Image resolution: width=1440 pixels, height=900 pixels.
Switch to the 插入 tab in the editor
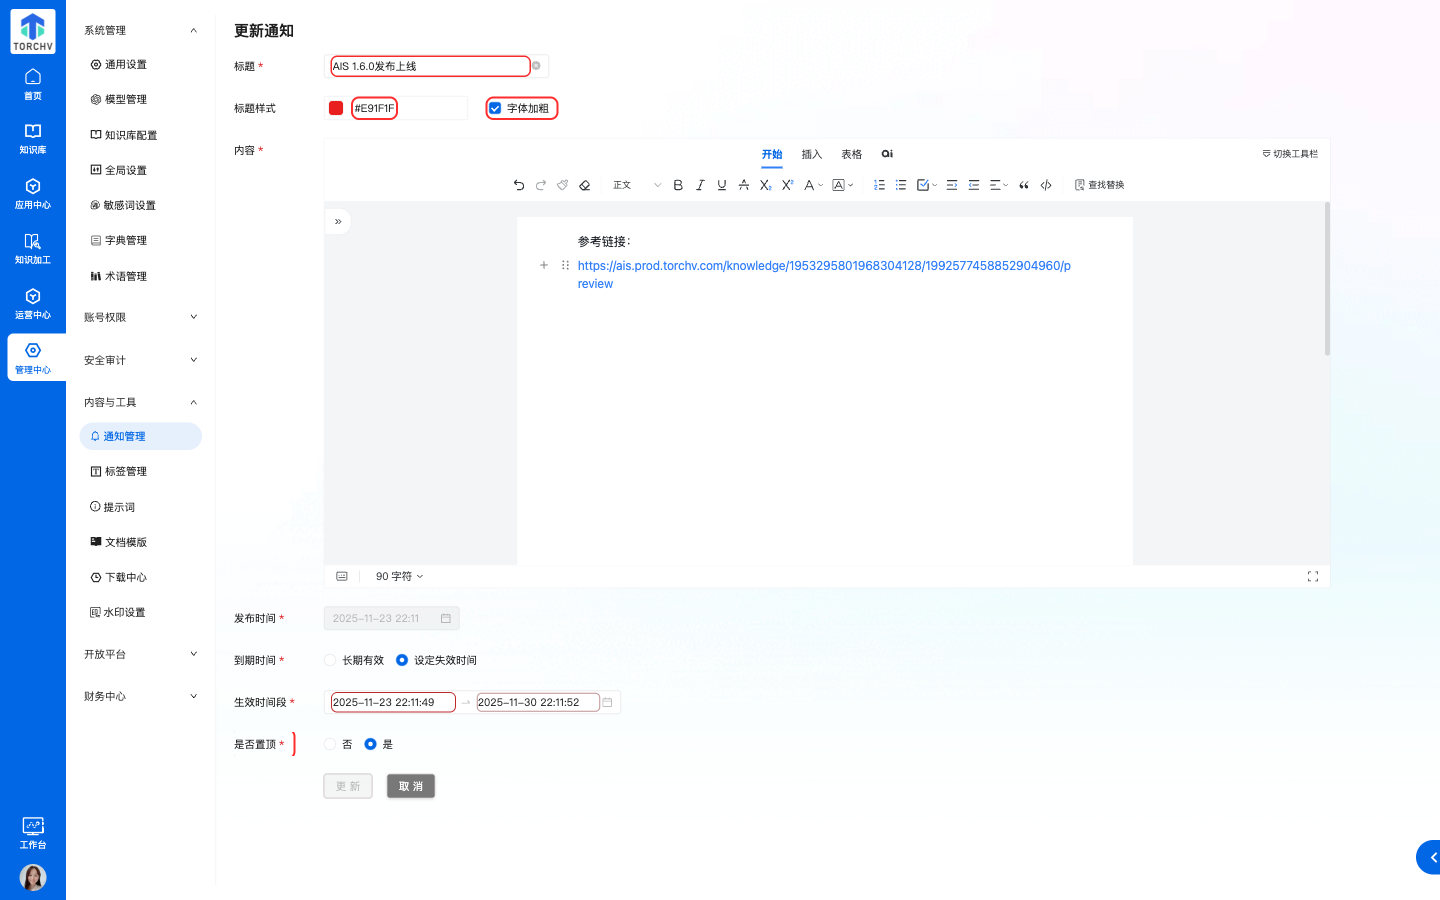(x=811, y=154)
